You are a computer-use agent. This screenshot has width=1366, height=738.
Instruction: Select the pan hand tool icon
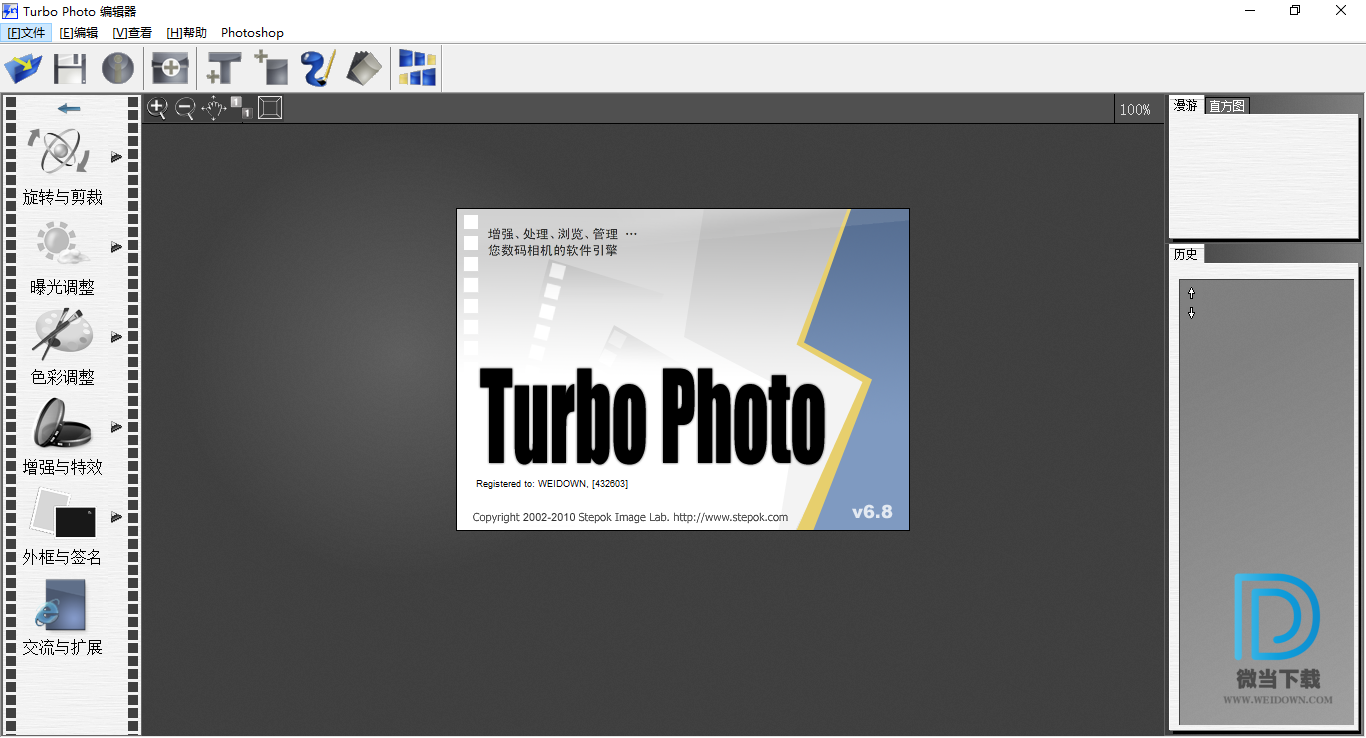coord(213,108)
